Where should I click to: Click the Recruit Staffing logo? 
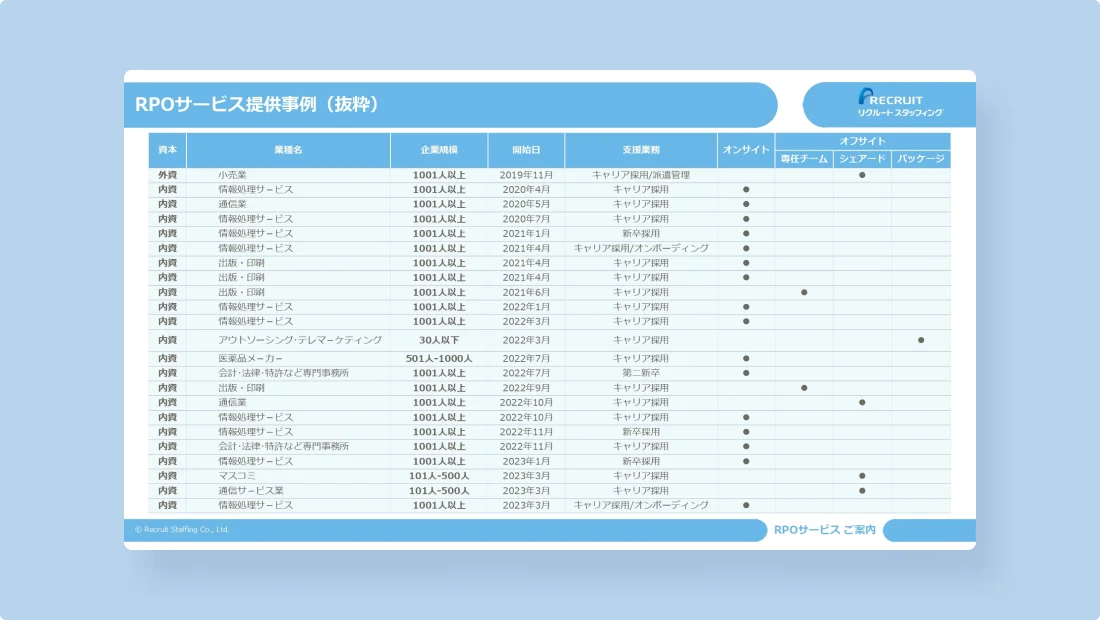point(889,103)
